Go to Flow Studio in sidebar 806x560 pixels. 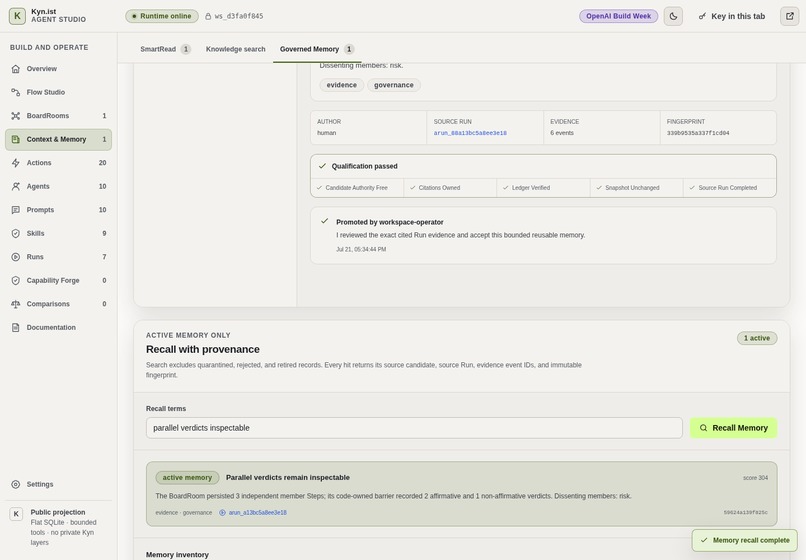click(58, 92)
